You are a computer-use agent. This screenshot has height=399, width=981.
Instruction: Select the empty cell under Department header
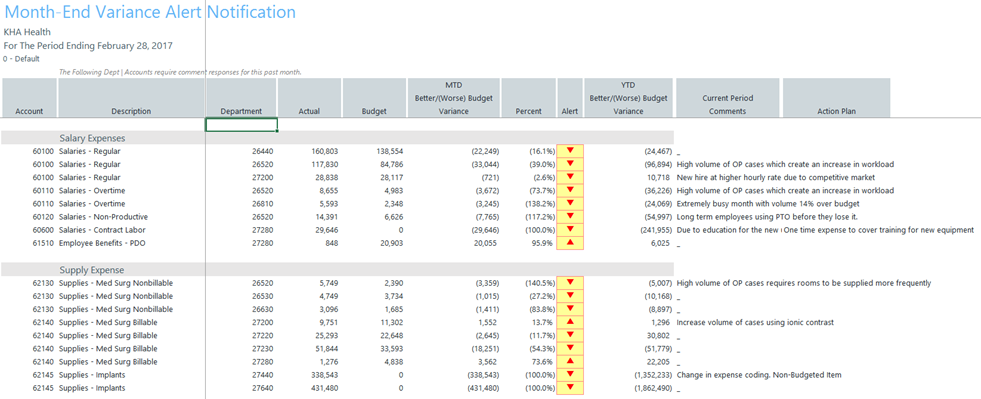tap(241, 125)
